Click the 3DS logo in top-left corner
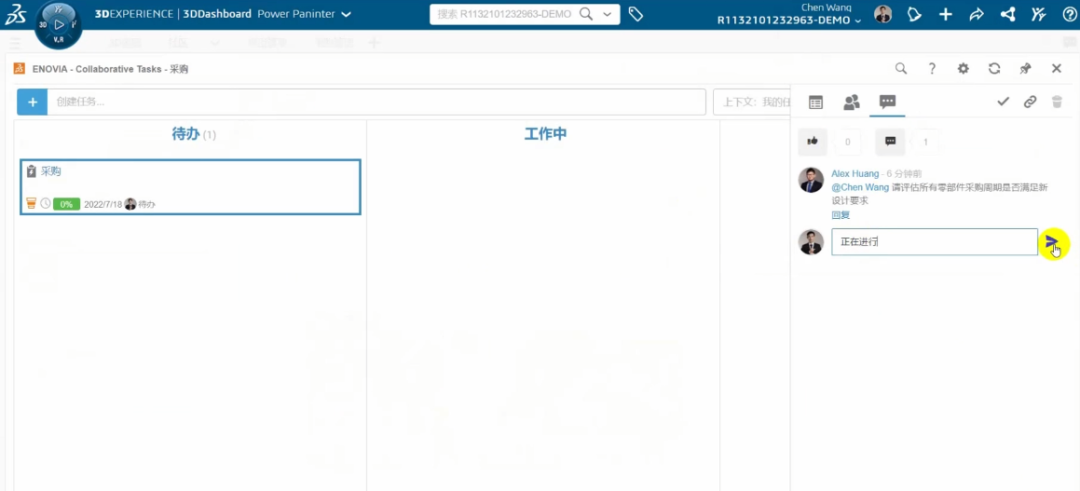Screen dimensions: 1080x491 point(15,14)
